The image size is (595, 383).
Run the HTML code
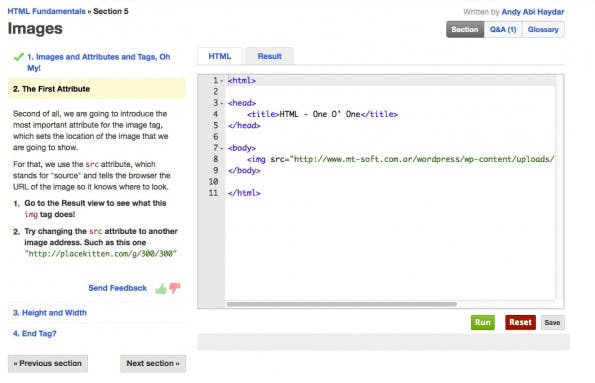[x=483, y=322]
